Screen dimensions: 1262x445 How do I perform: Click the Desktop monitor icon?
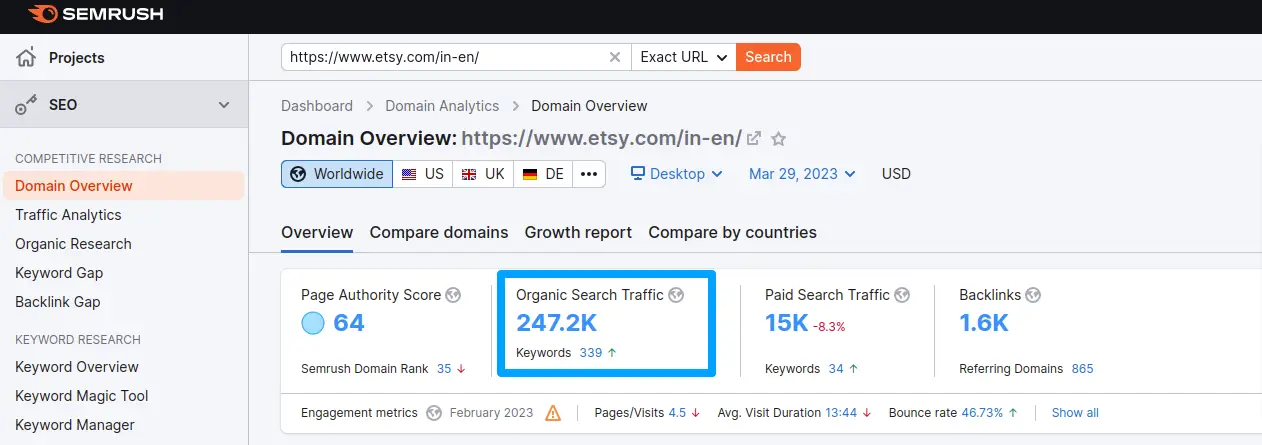pos(638,174)
